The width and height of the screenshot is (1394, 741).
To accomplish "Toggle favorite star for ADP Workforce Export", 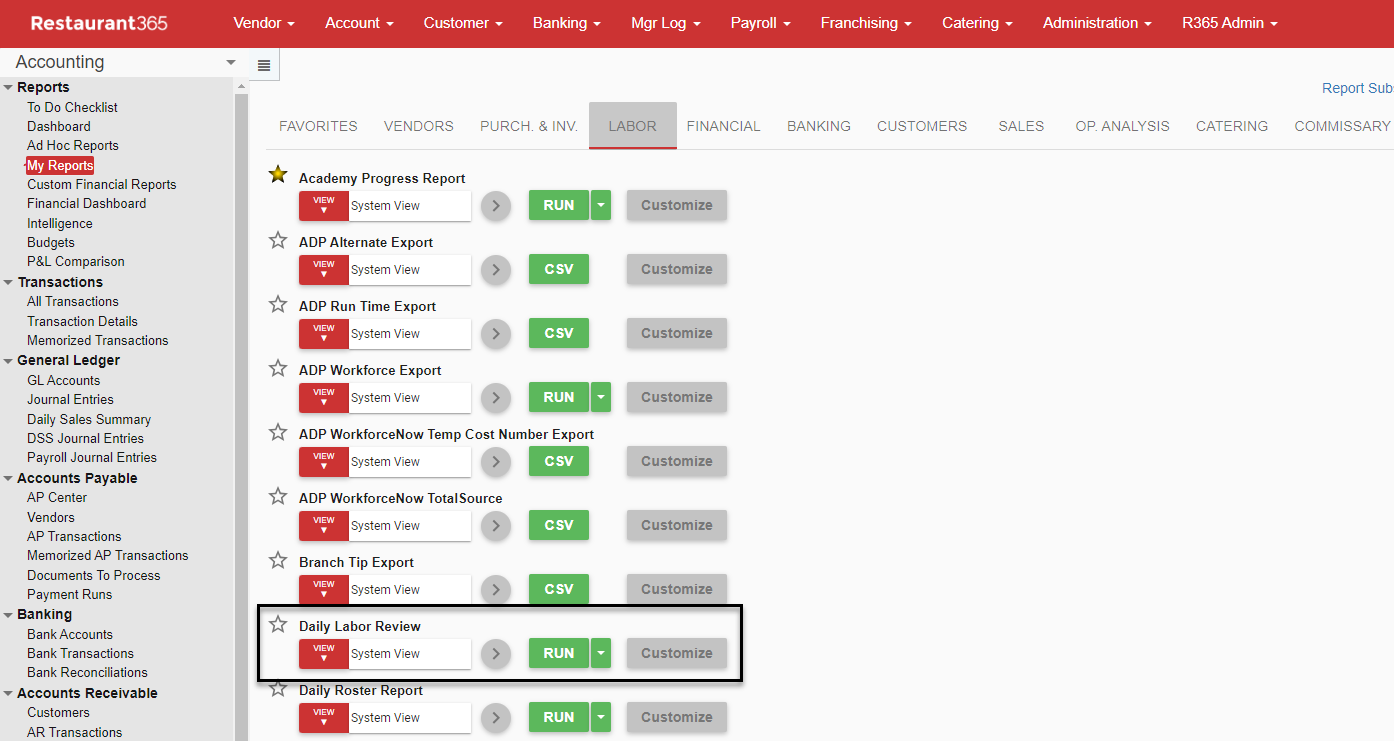I will click(x=278, y=368).
